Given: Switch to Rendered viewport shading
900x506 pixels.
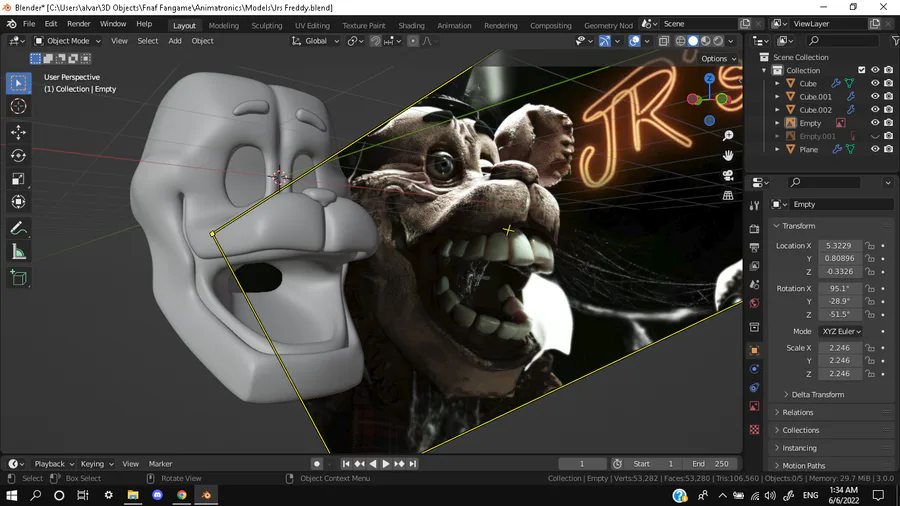Looking at the screenshot, I should [x=718, y=41].
